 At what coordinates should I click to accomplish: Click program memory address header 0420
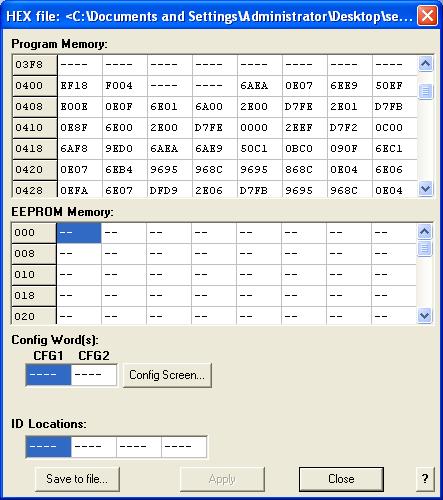click(35, 170)
